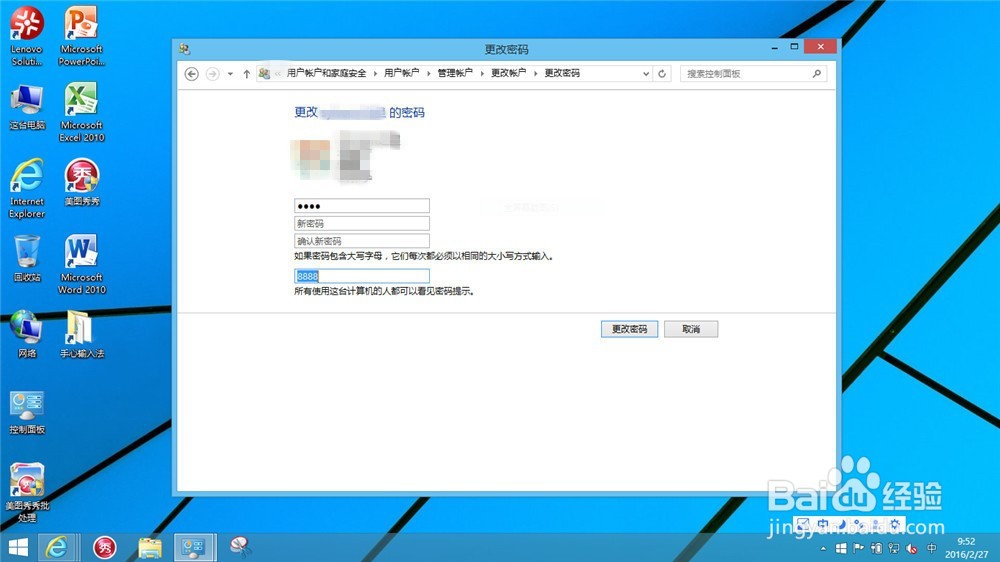Focus the current password field
Image resolution: width=1000 pixels, height=562 pixels.
[362, 205]
